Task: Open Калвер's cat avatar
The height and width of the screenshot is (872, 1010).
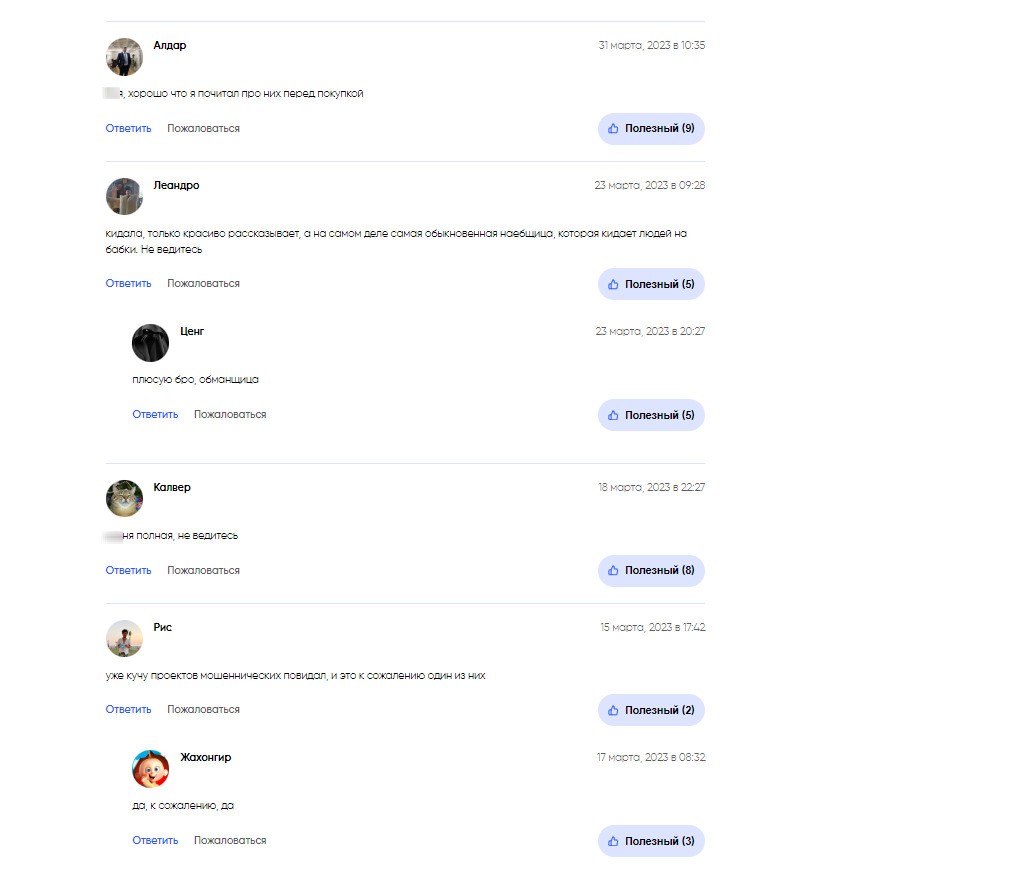Action: pos(124,498)
